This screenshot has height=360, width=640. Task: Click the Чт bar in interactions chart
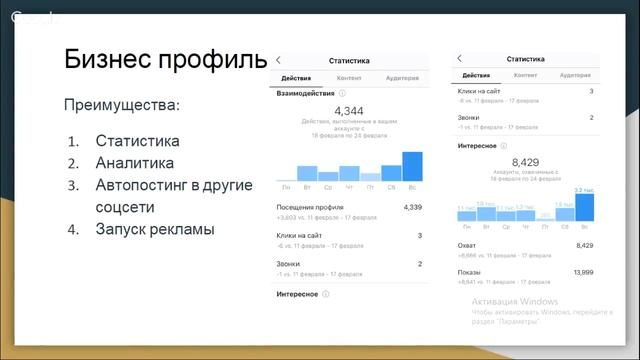[349, 173]
